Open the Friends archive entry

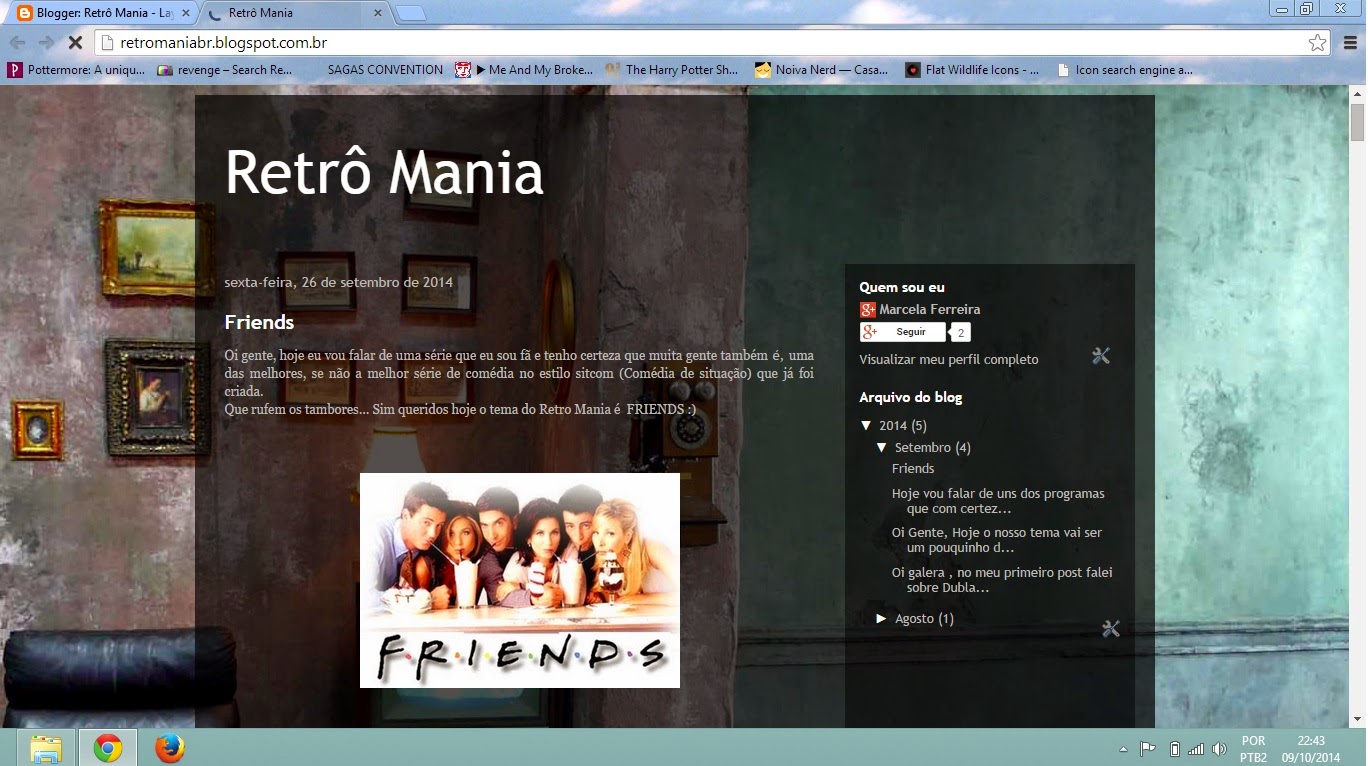[913, 468]
